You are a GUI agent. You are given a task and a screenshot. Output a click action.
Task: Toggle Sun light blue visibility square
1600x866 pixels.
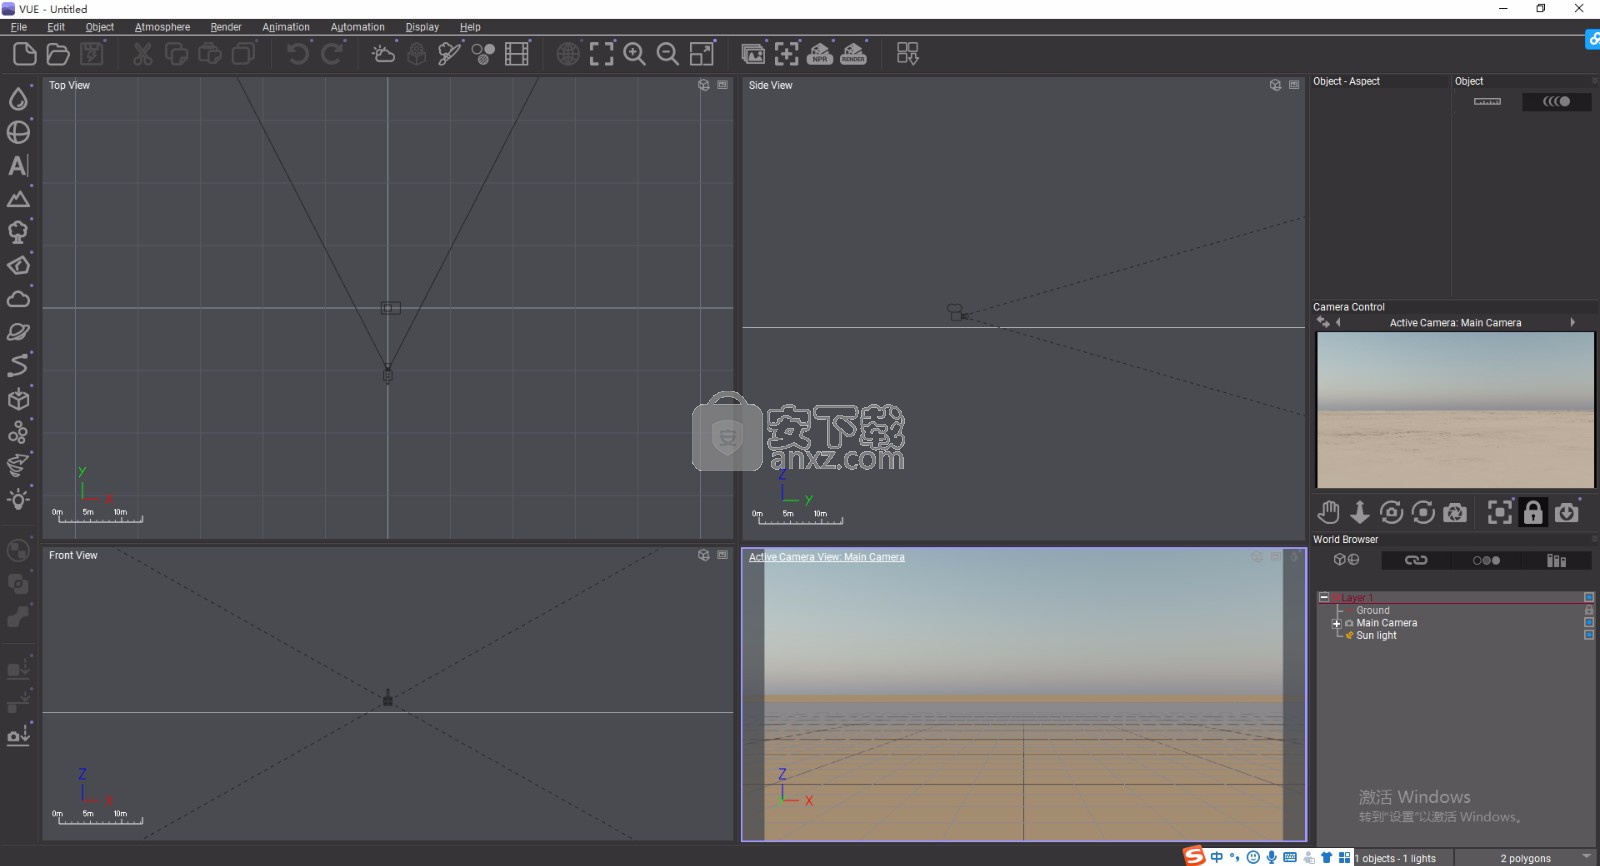(1589, 635)
